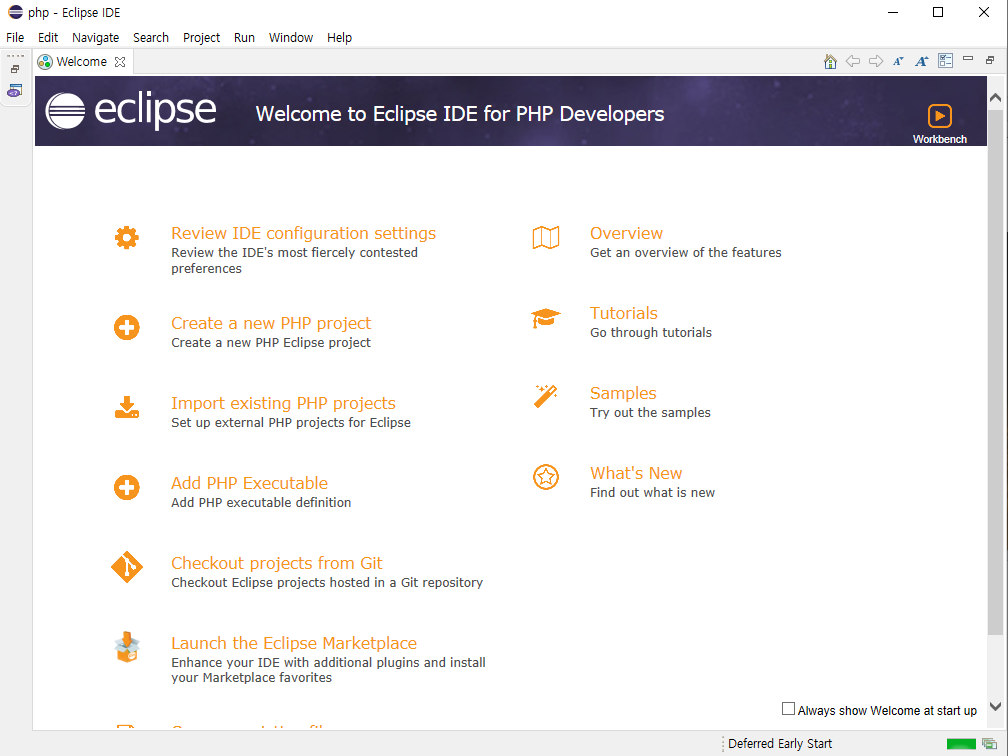
Task: Toggle Always show Welcome at start up
Action: point(788,708)
